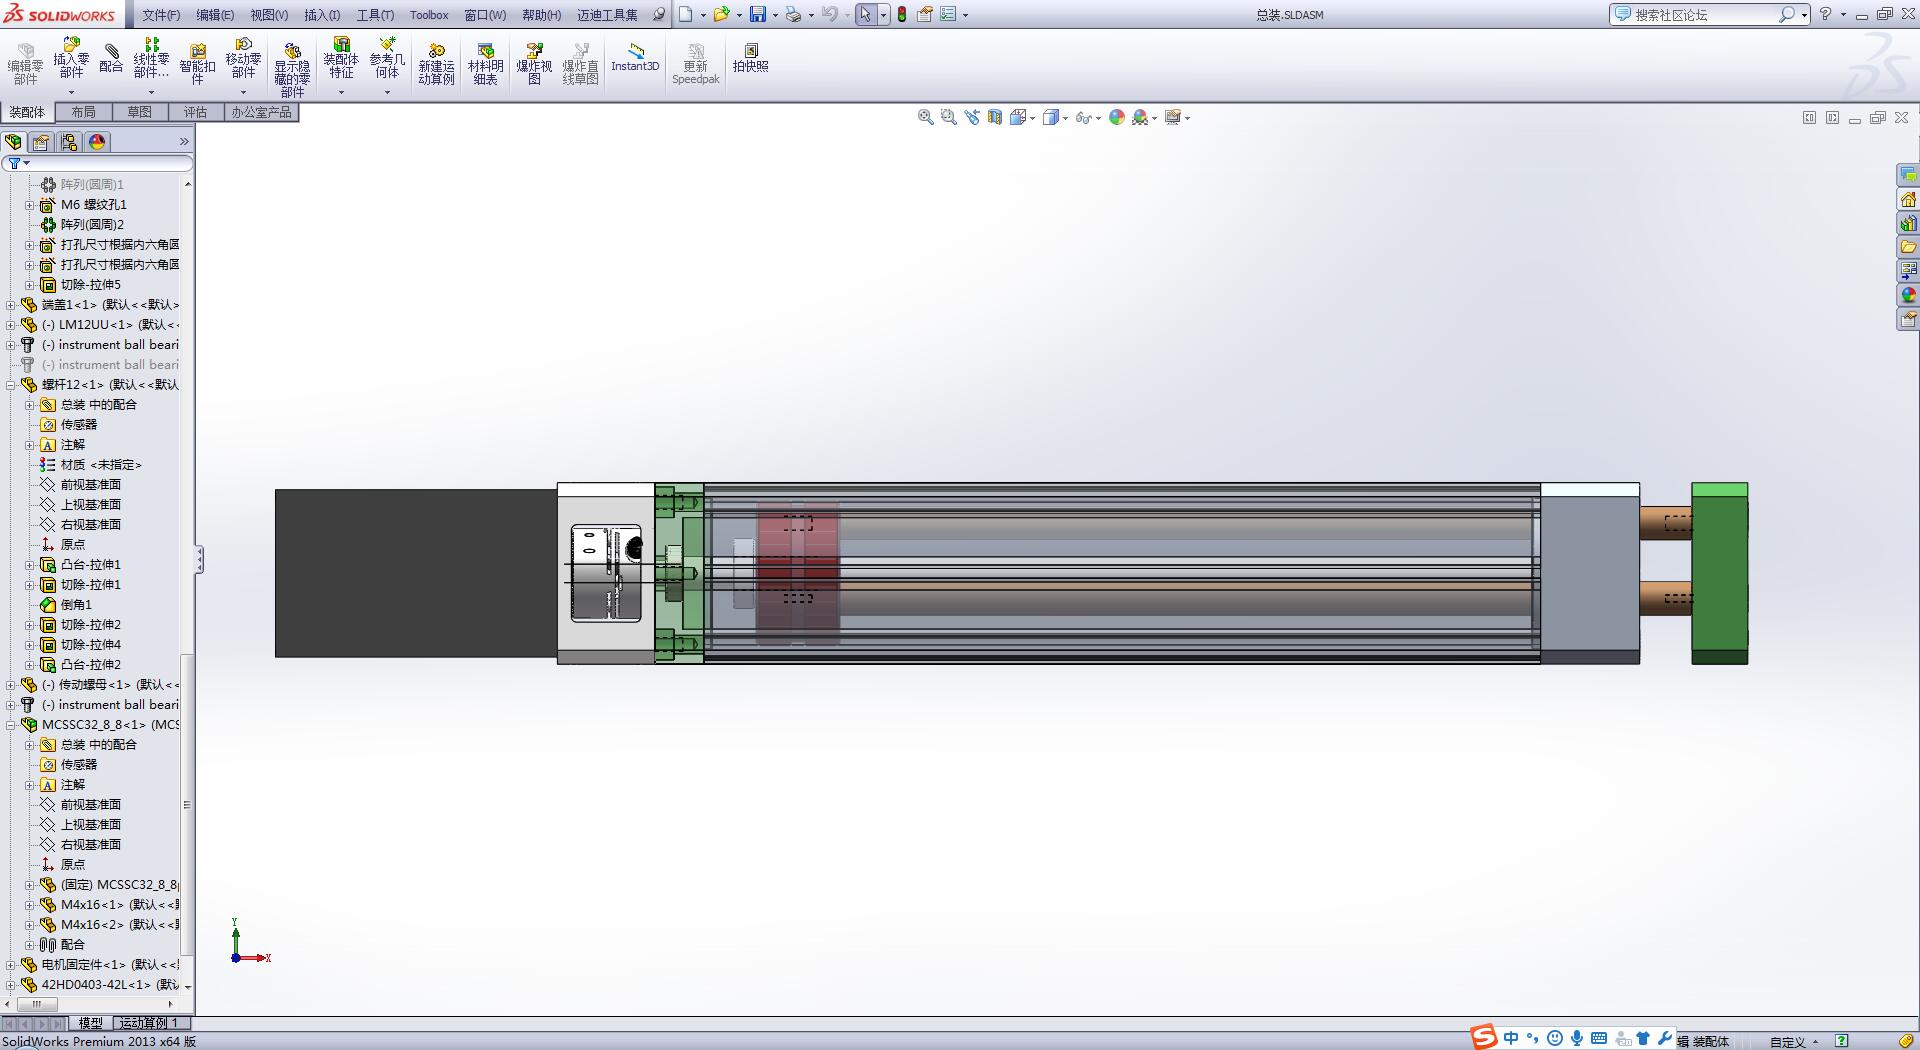Switch to the 办公室产品 tab

[x=261, y=112]
